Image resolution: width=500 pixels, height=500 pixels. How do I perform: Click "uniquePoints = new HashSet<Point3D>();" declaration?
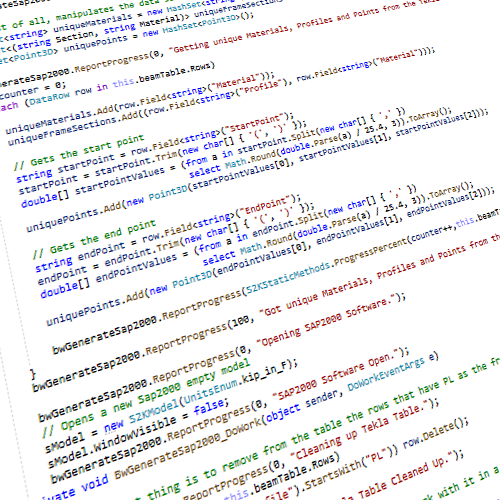tap(159, 32)
